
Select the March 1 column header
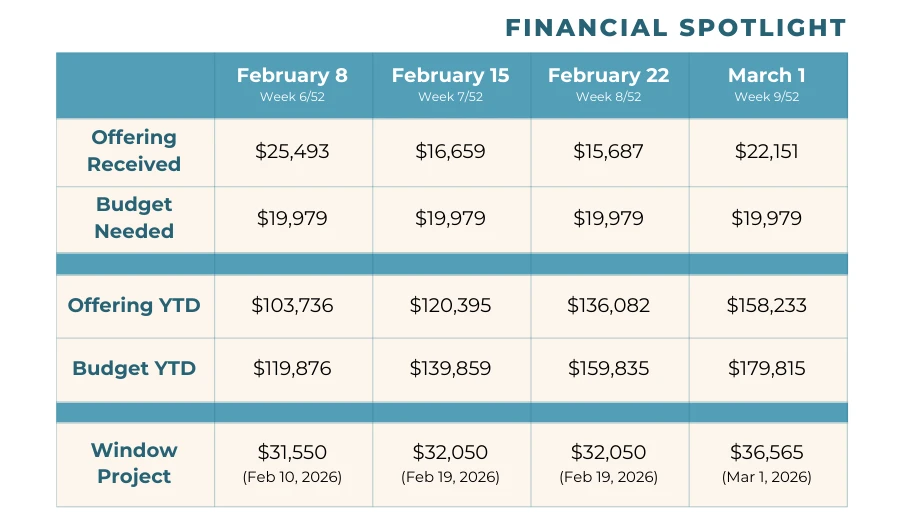tap(766, 83)
